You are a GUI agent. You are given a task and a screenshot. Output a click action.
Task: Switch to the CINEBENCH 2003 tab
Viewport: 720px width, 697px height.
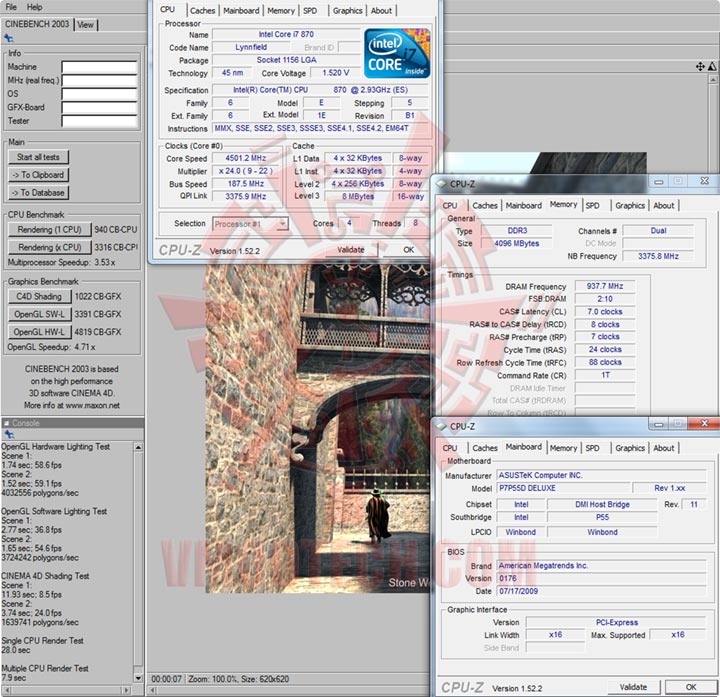37,24
